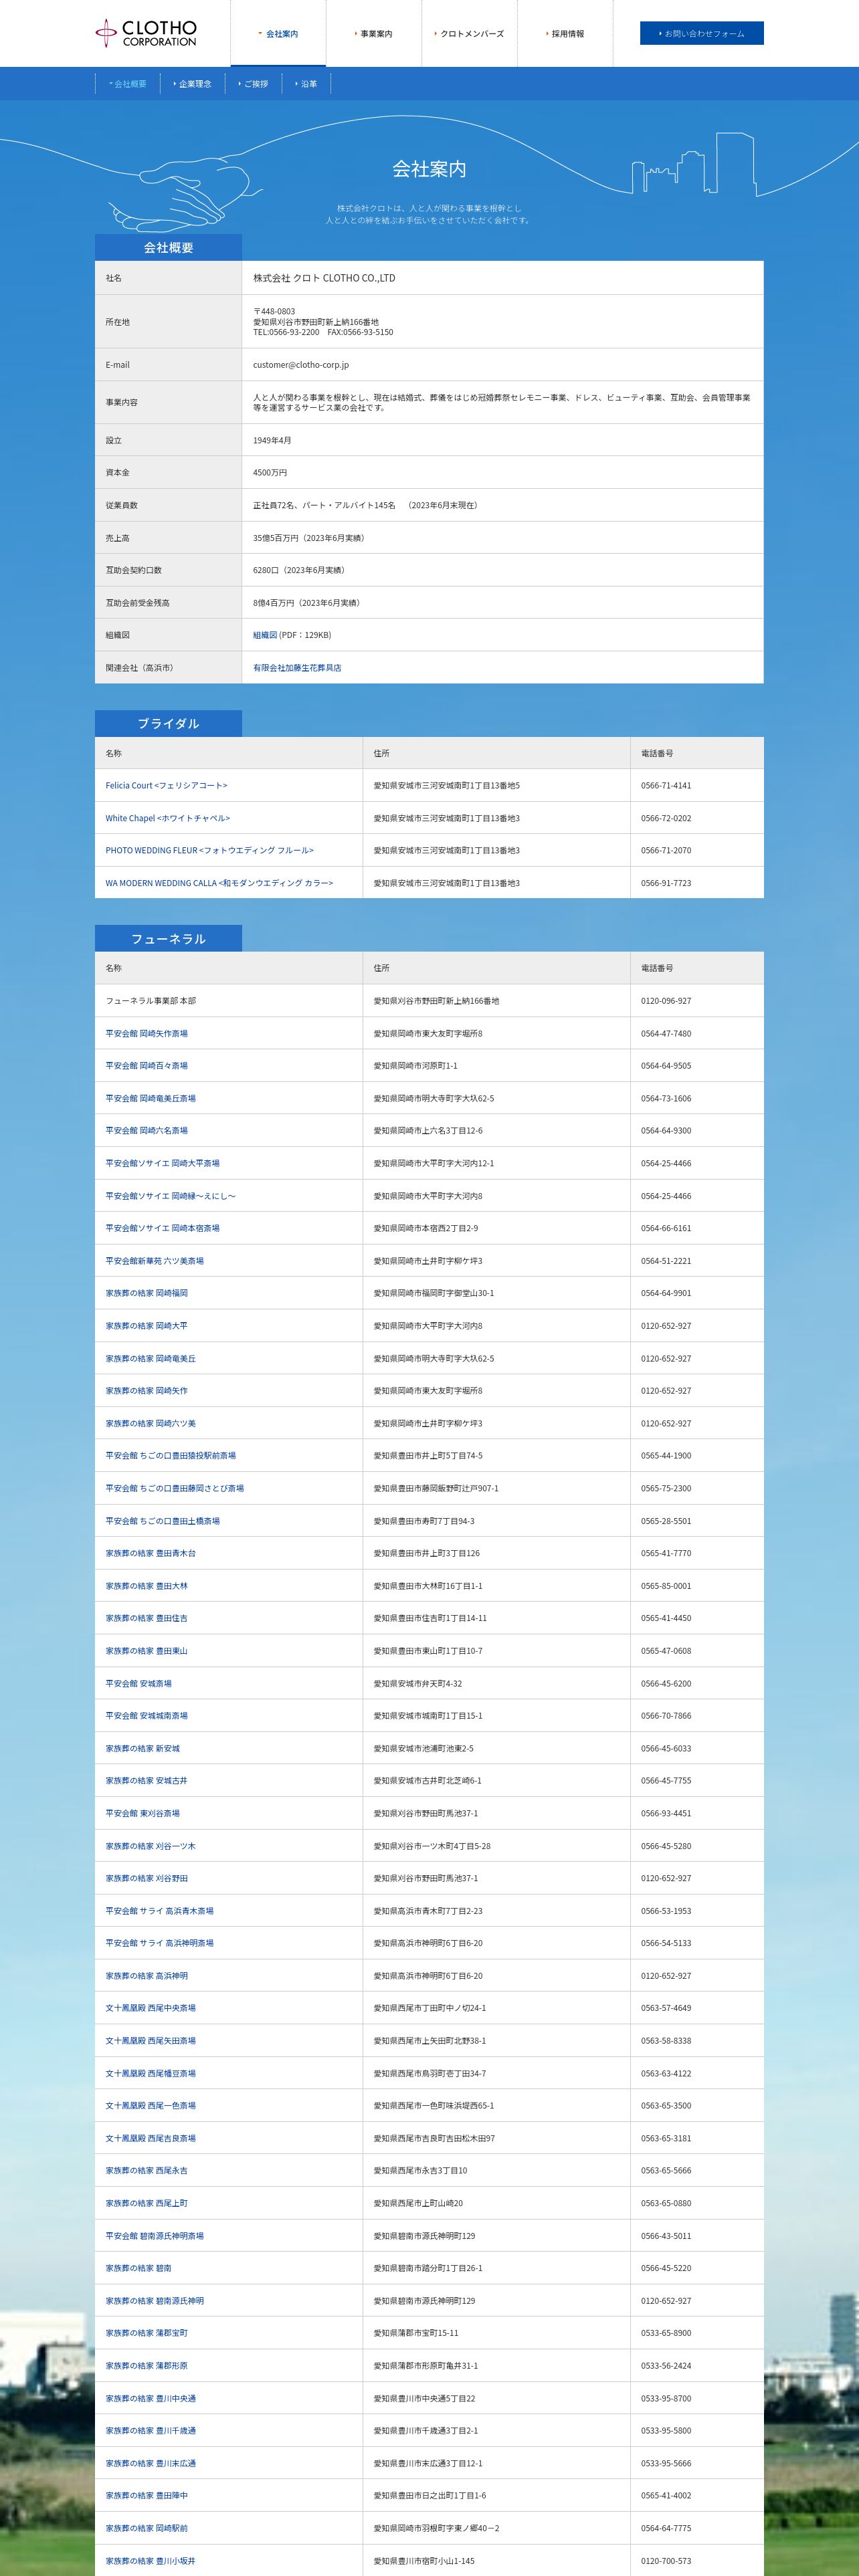Click the お問い合わせフォーム button
This screenshot has height=2576, width=859.
coord(701,34)
